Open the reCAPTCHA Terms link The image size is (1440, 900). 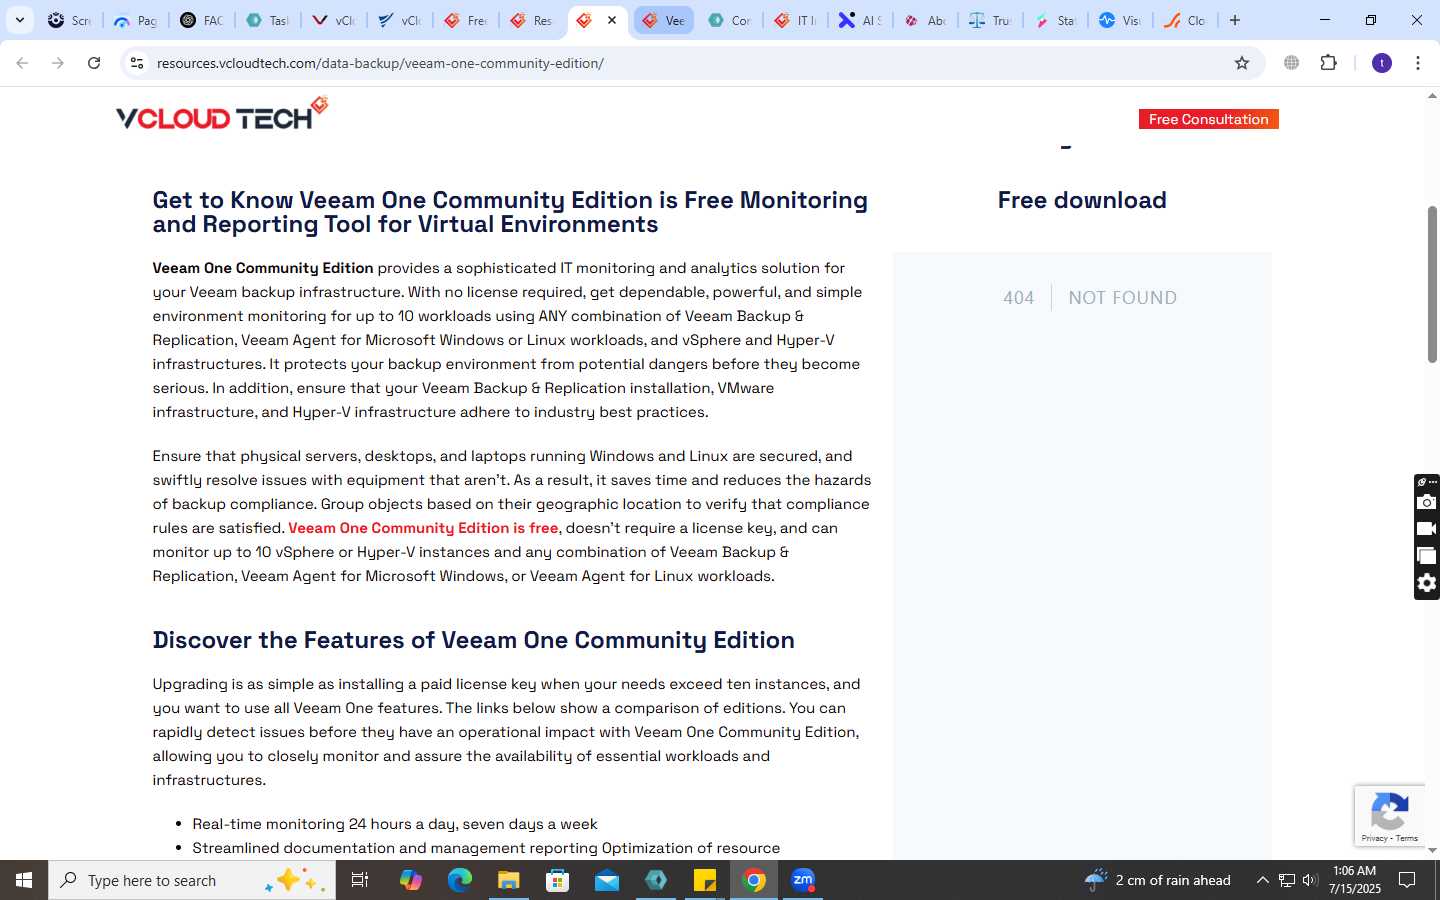click(x=1407, y=838)
